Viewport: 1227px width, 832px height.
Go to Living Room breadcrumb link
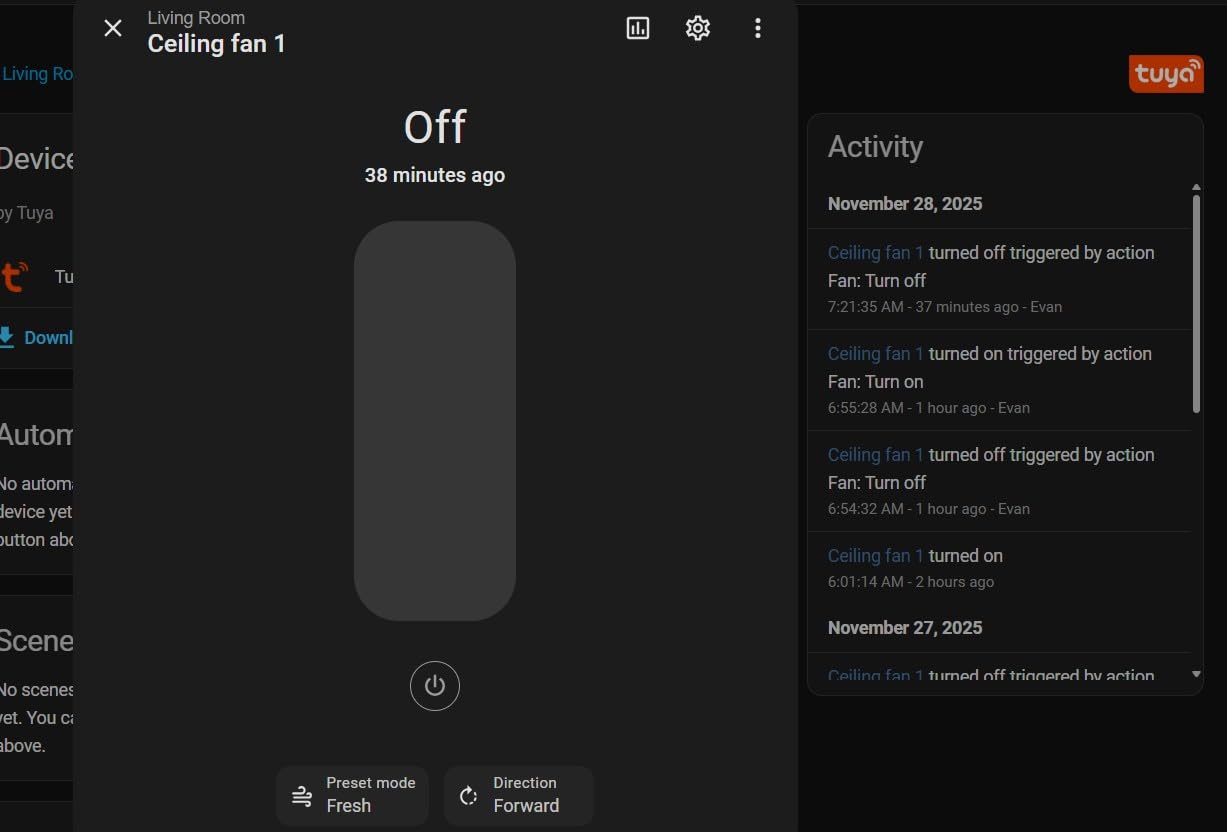(x=37, y=74)
